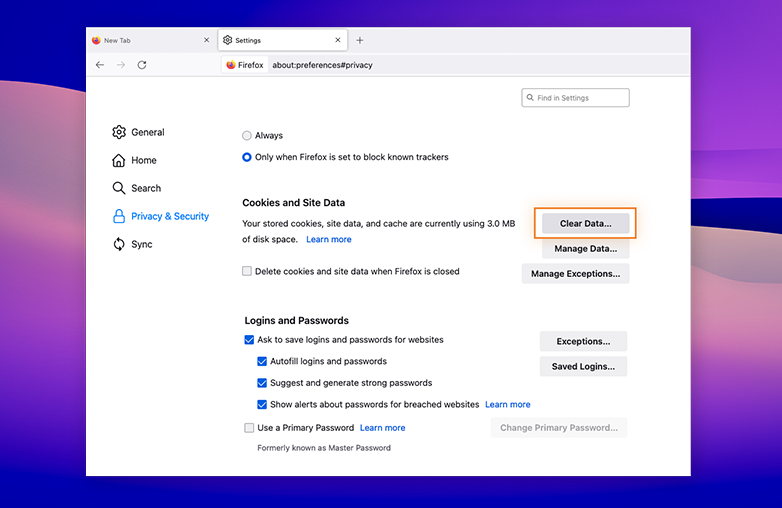Click the Search magnifier icon in the sidebar

[x=119, y=188]
